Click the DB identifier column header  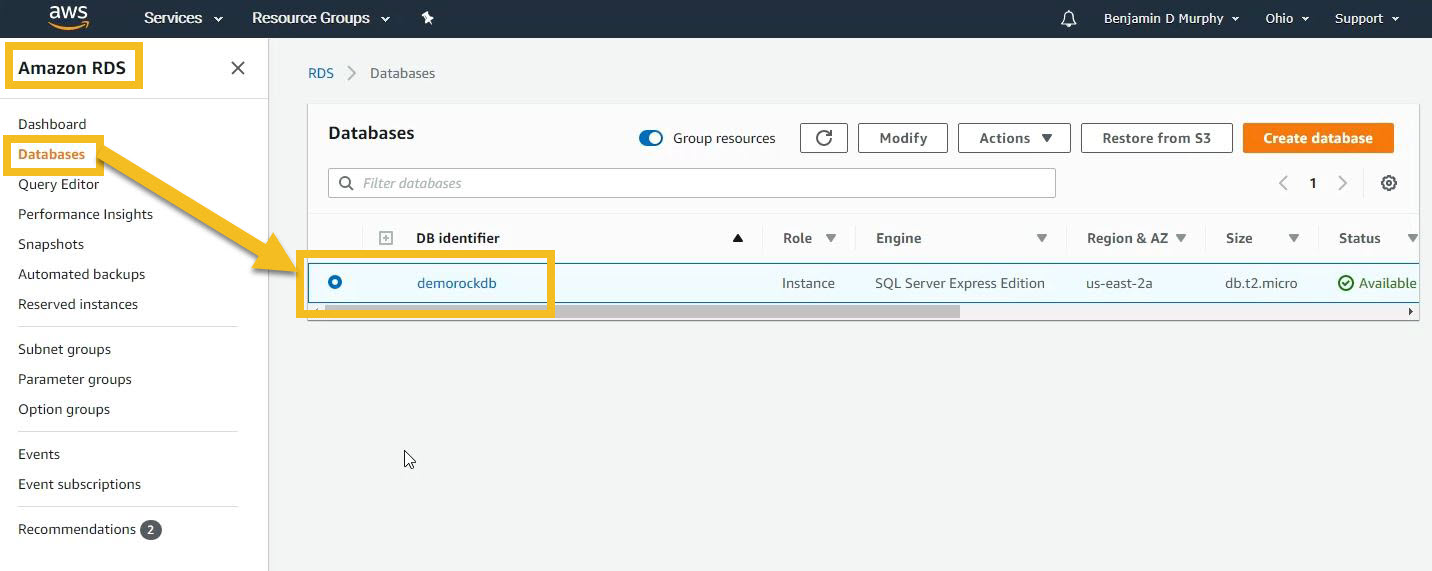pos(458,238)
